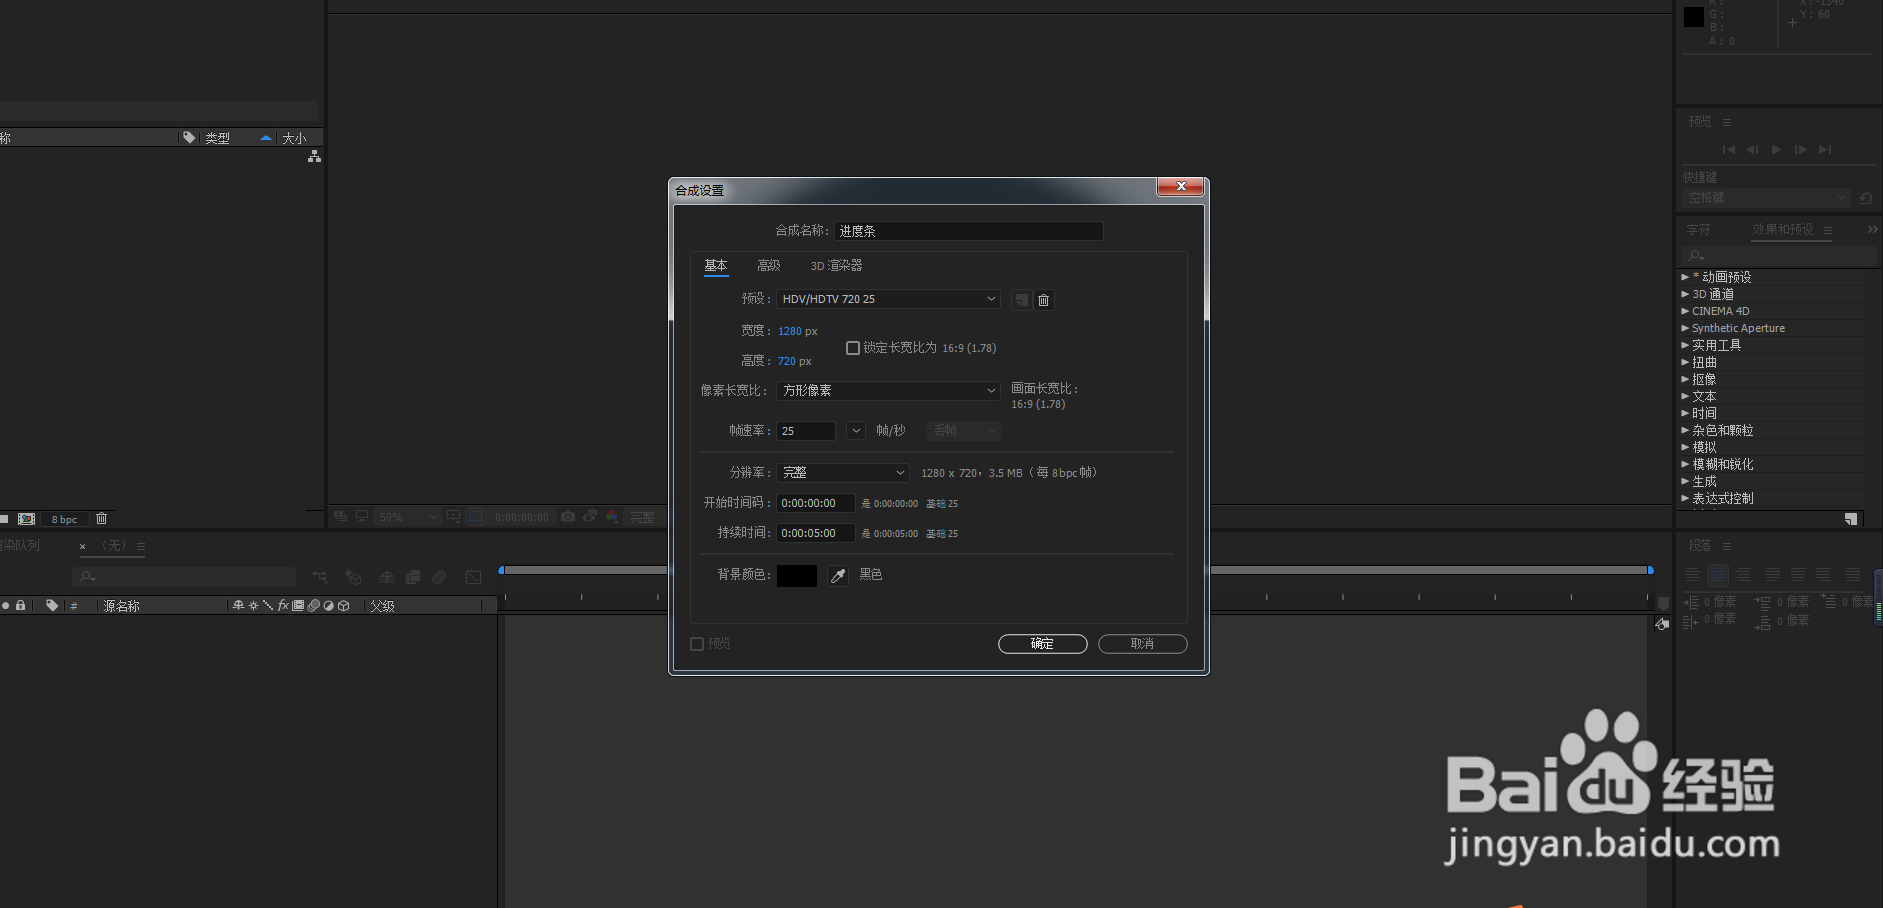The height and width of the screenshot is (908, 1883).
Task: Open project color depth 8 bpc button
Action: click(64, 519)
